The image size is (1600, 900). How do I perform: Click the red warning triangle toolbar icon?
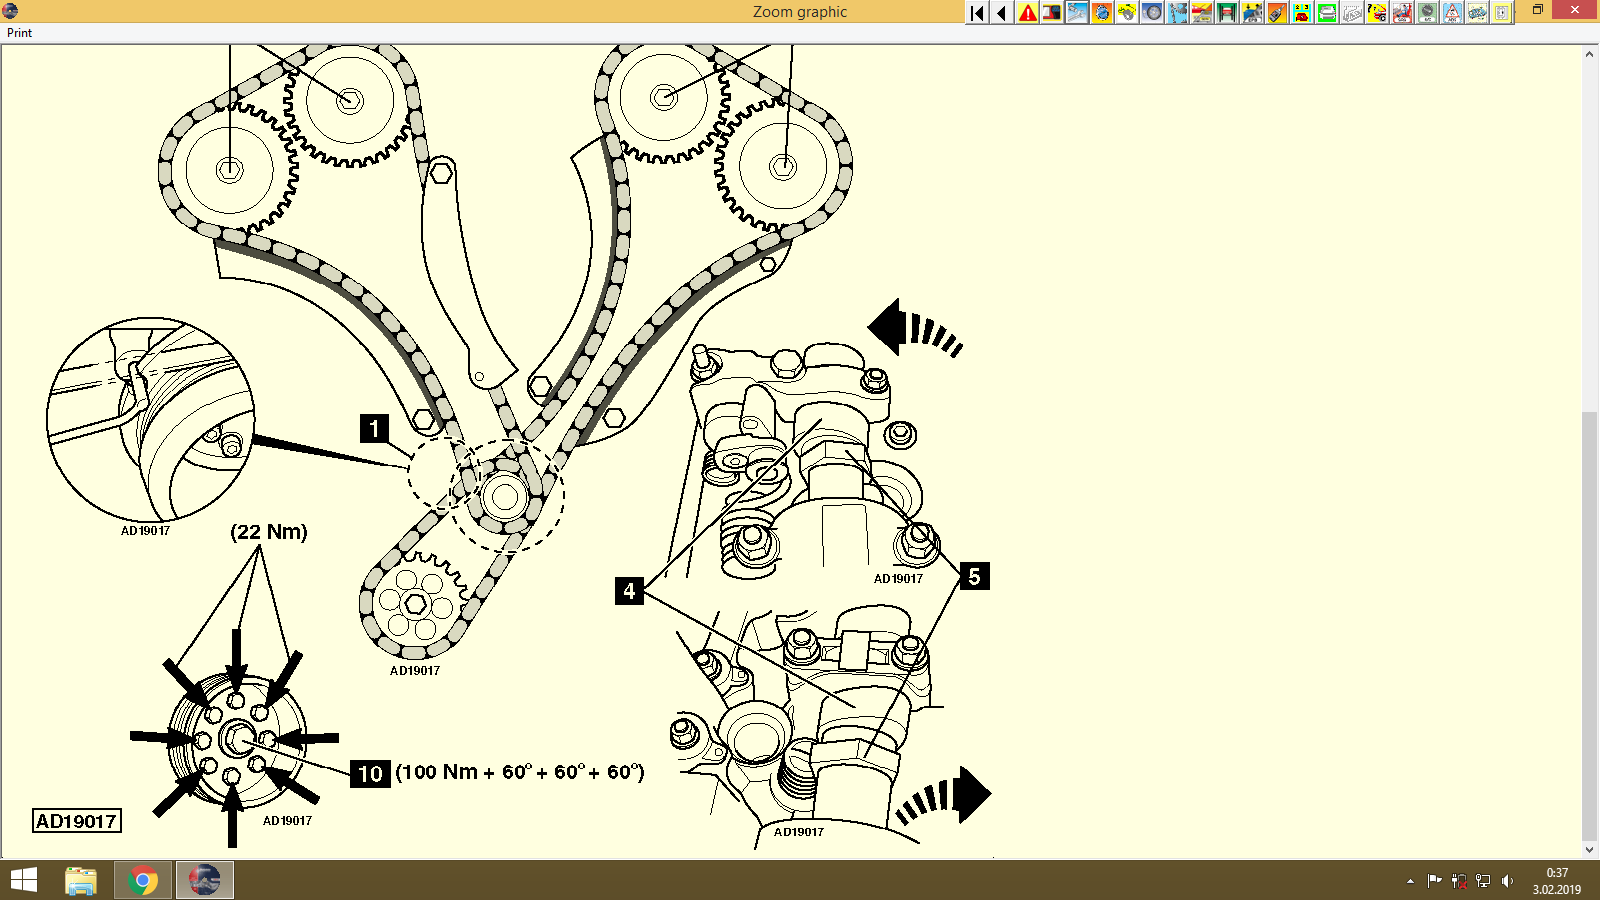point(1026,14)
